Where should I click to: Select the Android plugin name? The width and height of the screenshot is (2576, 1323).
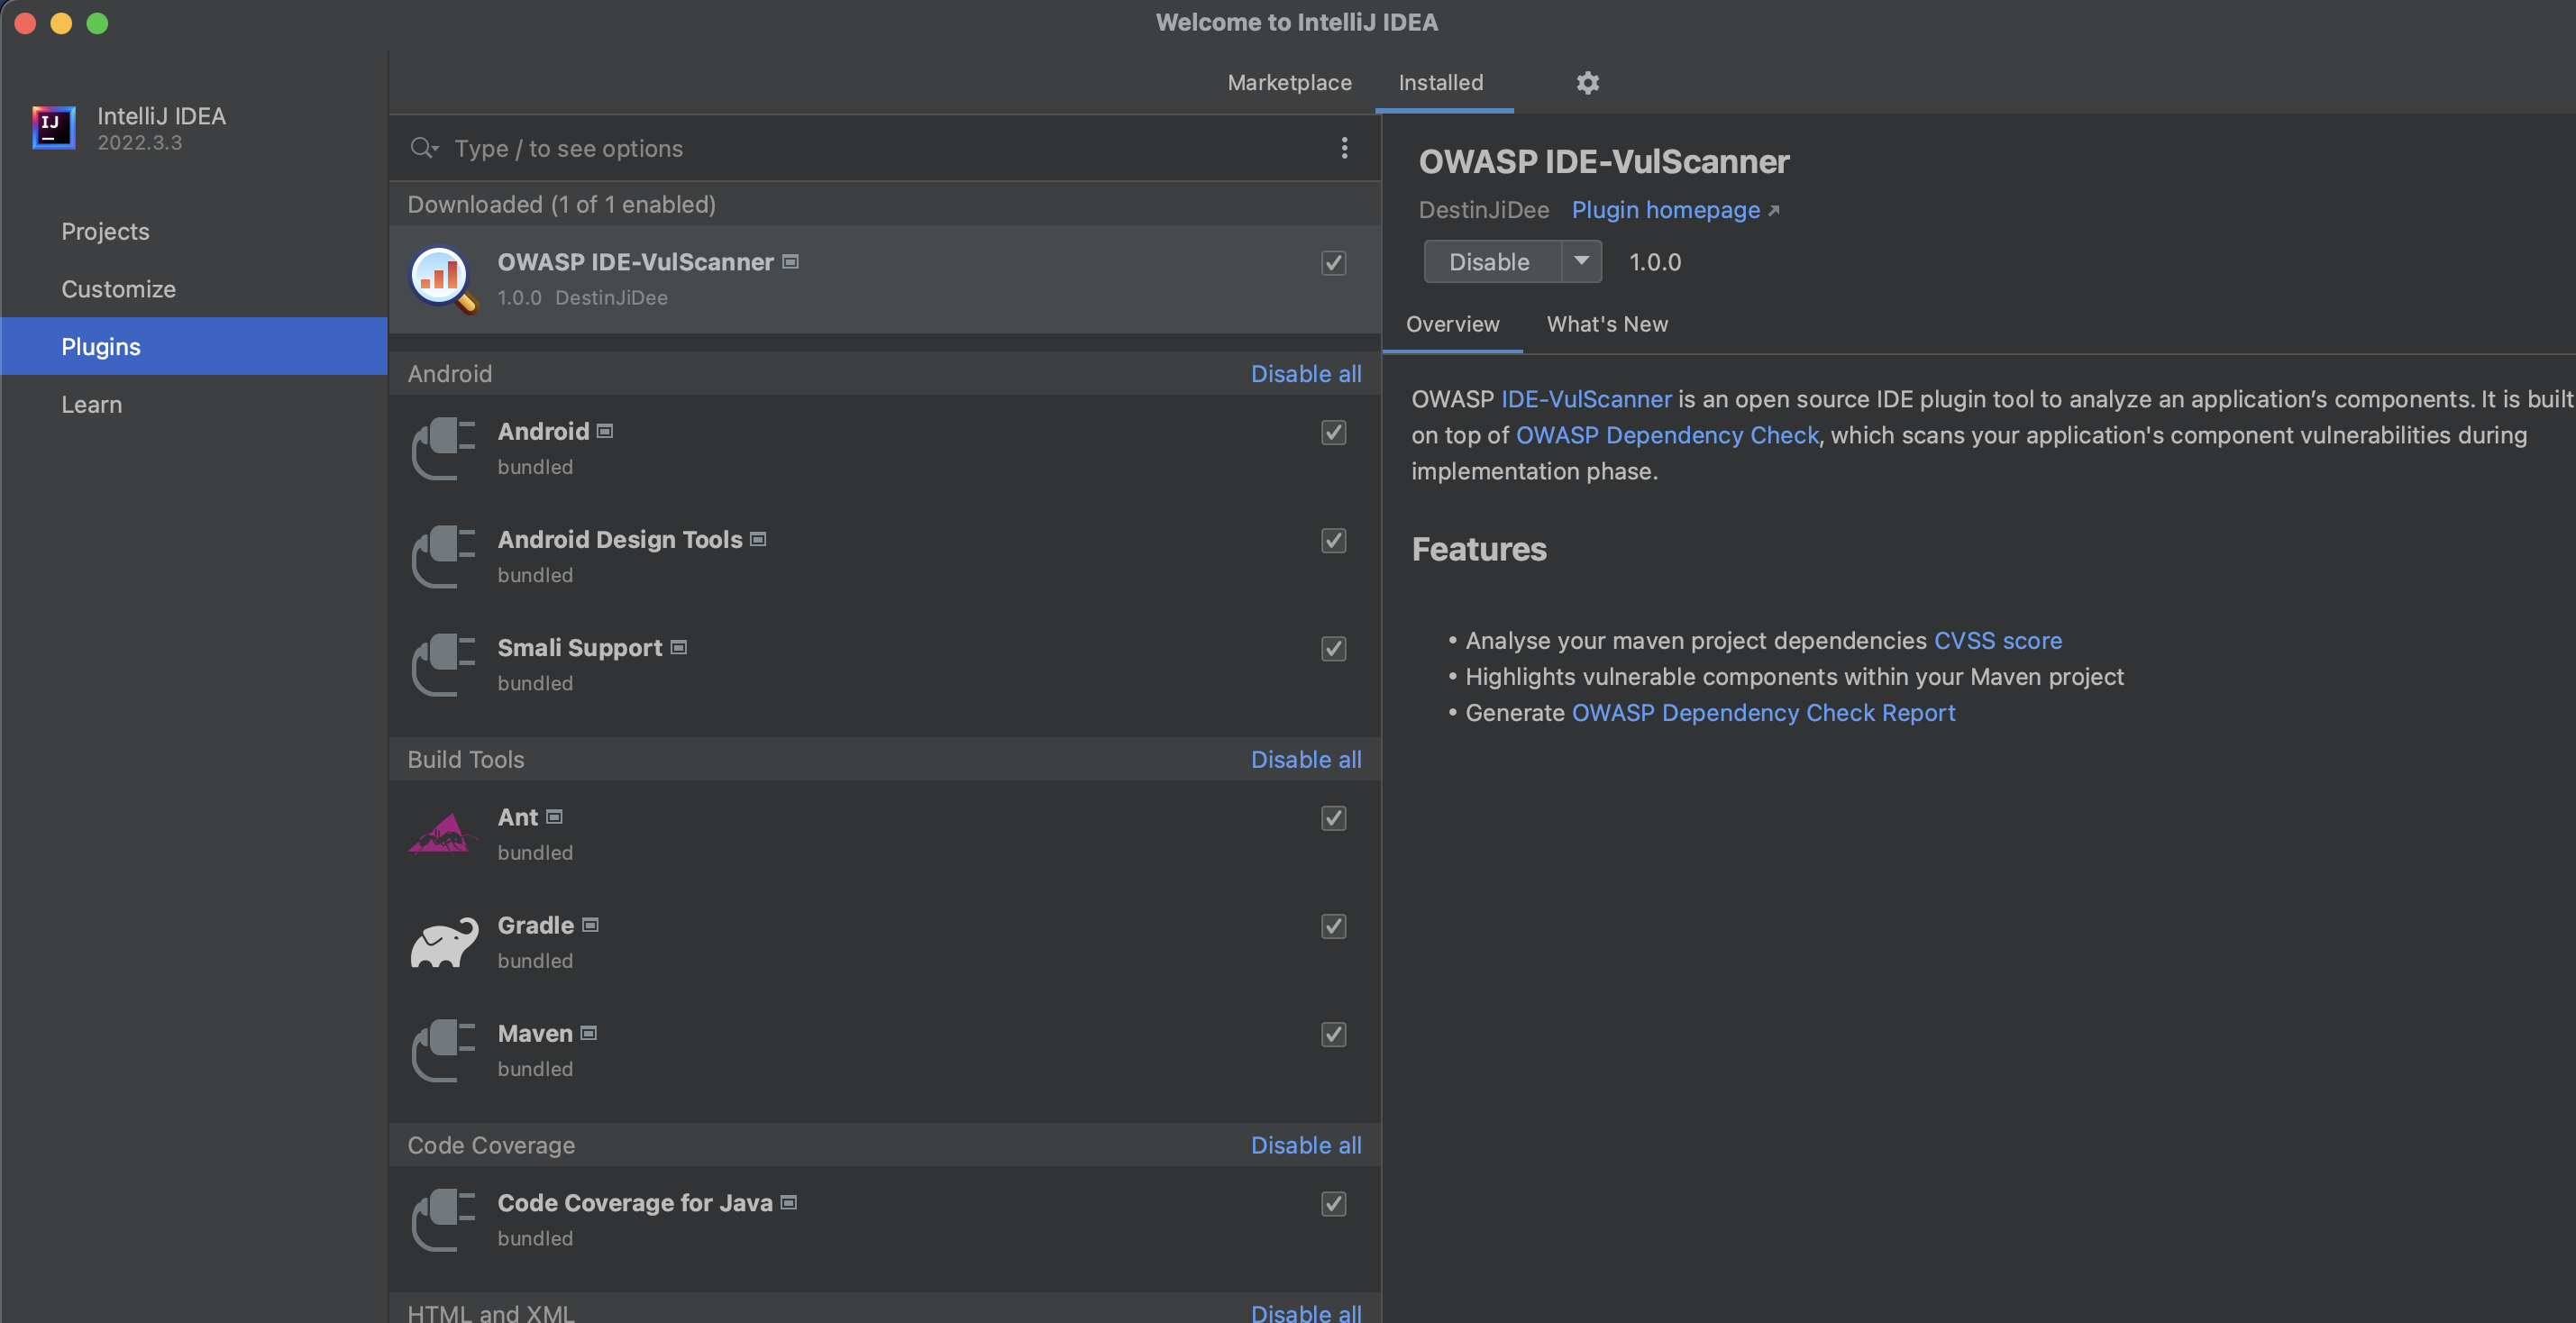point(543,431)
